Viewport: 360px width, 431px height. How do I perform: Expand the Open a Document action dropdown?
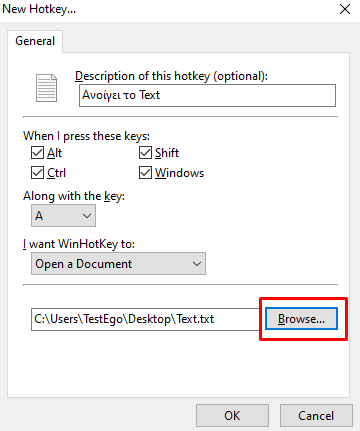[118, 264]
